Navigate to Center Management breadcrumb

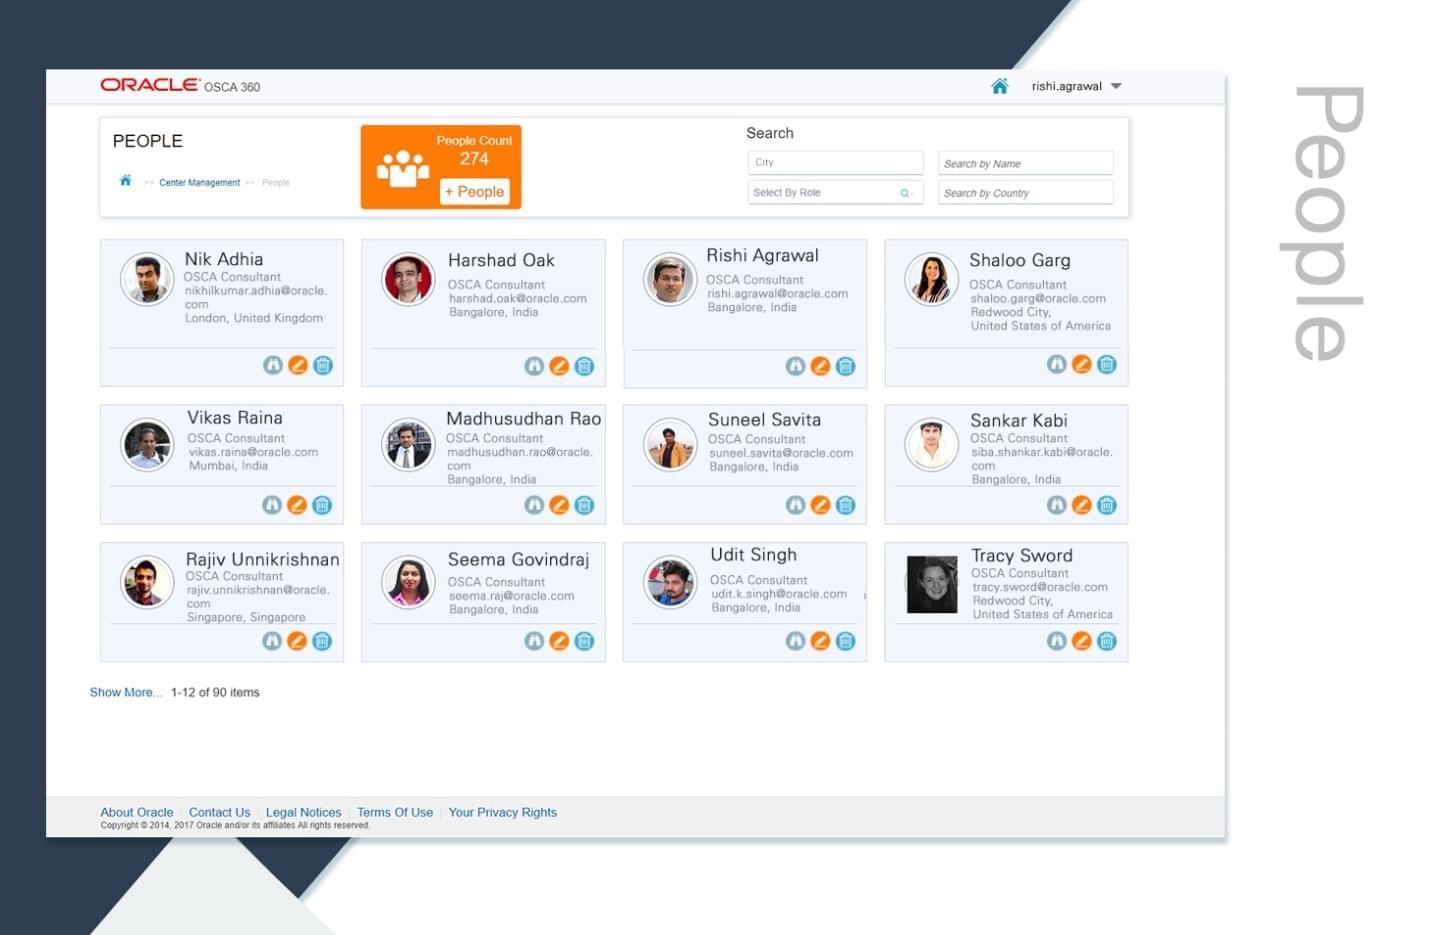199,182
